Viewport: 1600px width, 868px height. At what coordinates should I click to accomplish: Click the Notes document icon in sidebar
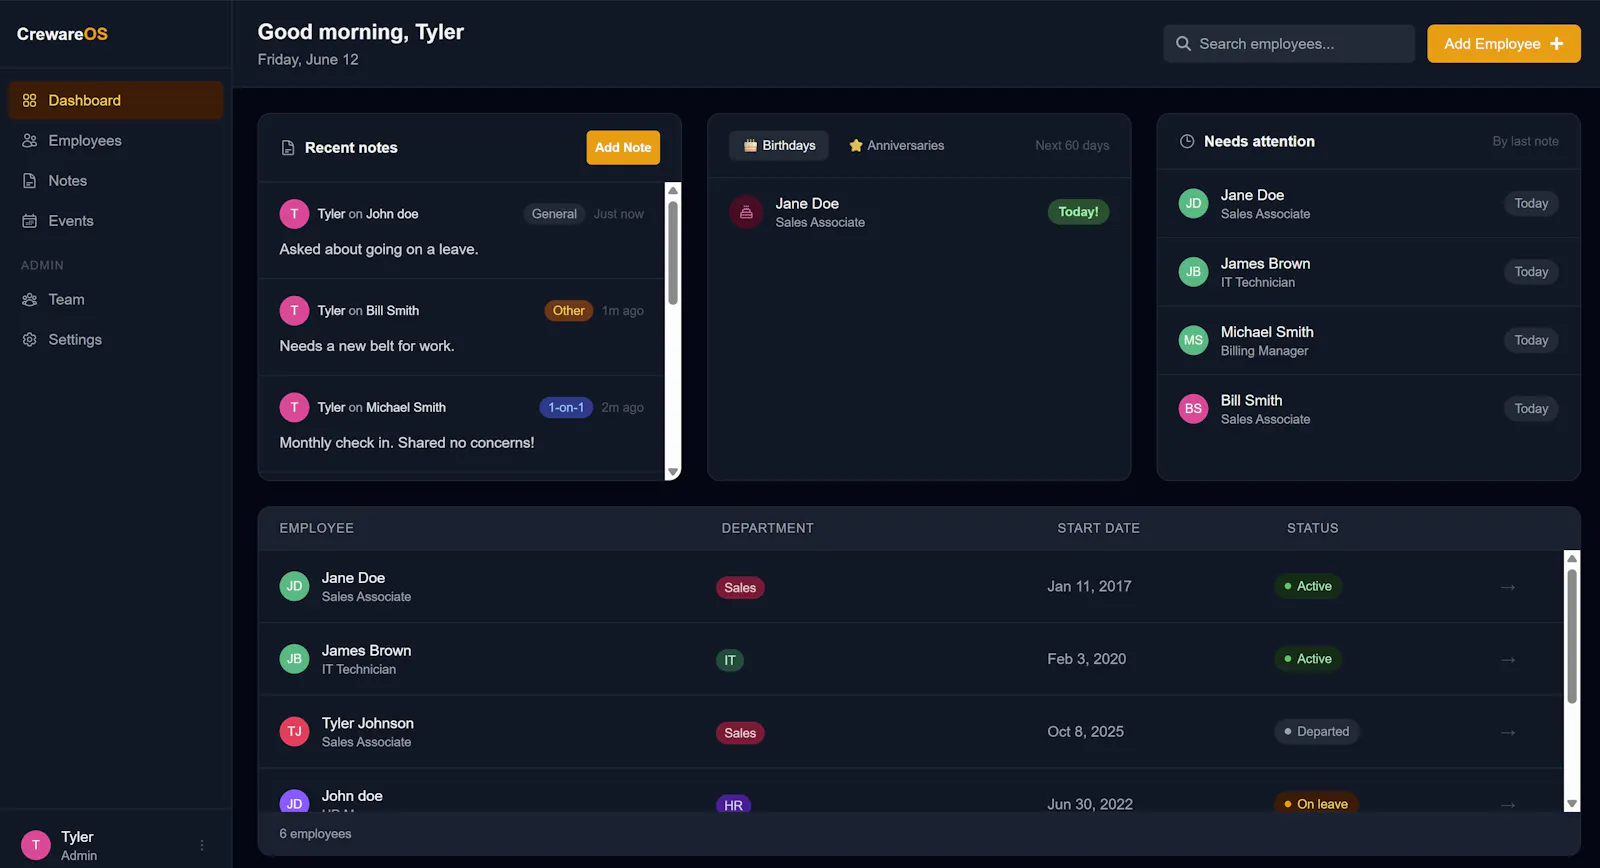tap(29, 181)
